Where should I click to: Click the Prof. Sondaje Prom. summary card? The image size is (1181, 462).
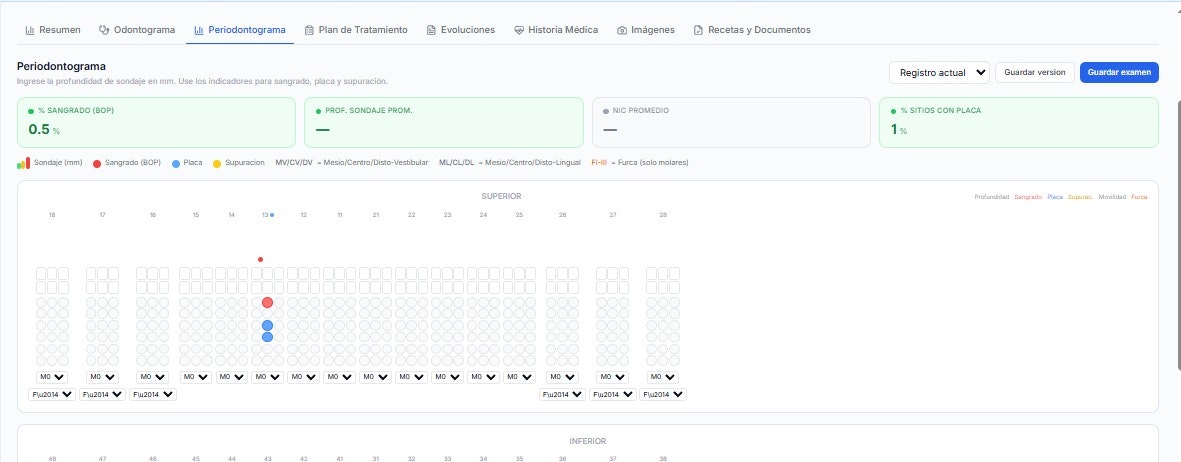pos(444,122)
